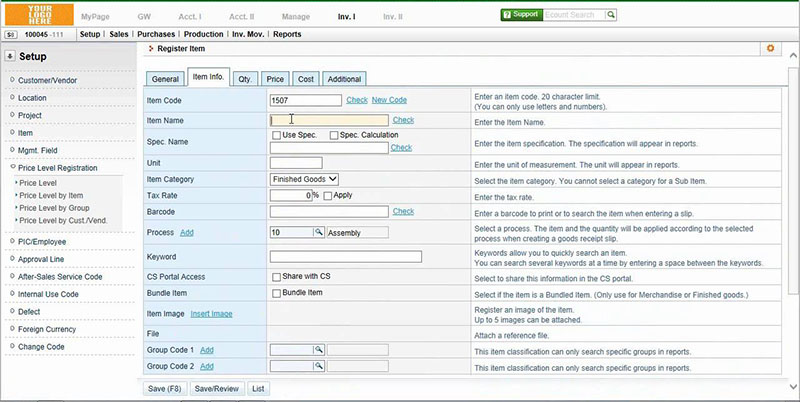This screenshot has height=402, width=800.
Task: Click the Insert Image link
Action: coord(210,314)
